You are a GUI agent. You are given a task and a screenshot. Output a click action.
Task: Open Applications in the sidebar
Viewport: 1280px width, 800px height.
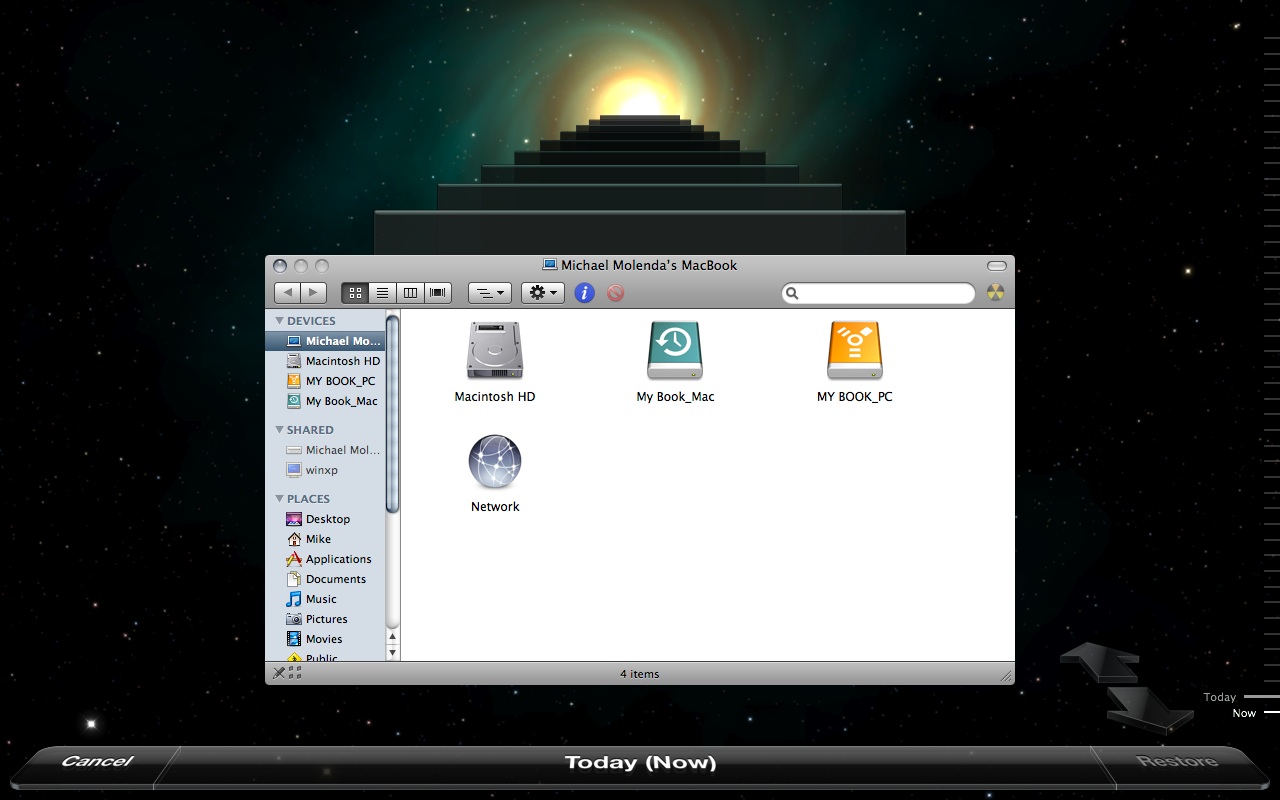(325, 559)
